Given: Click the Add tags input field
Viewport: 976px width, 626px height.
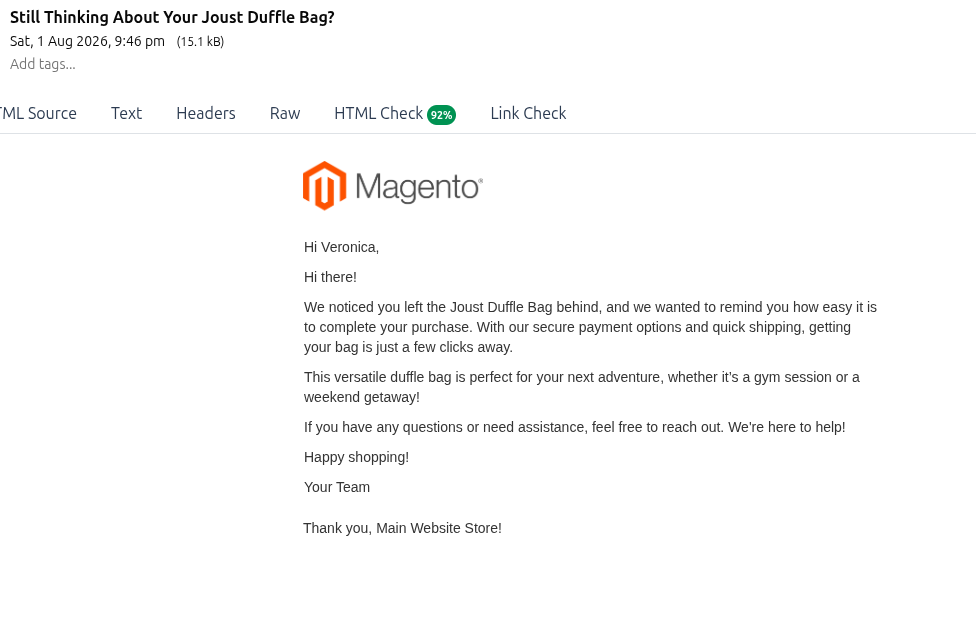Looking at the screenshot, I should pyautogui.click(x=43, y=64).
